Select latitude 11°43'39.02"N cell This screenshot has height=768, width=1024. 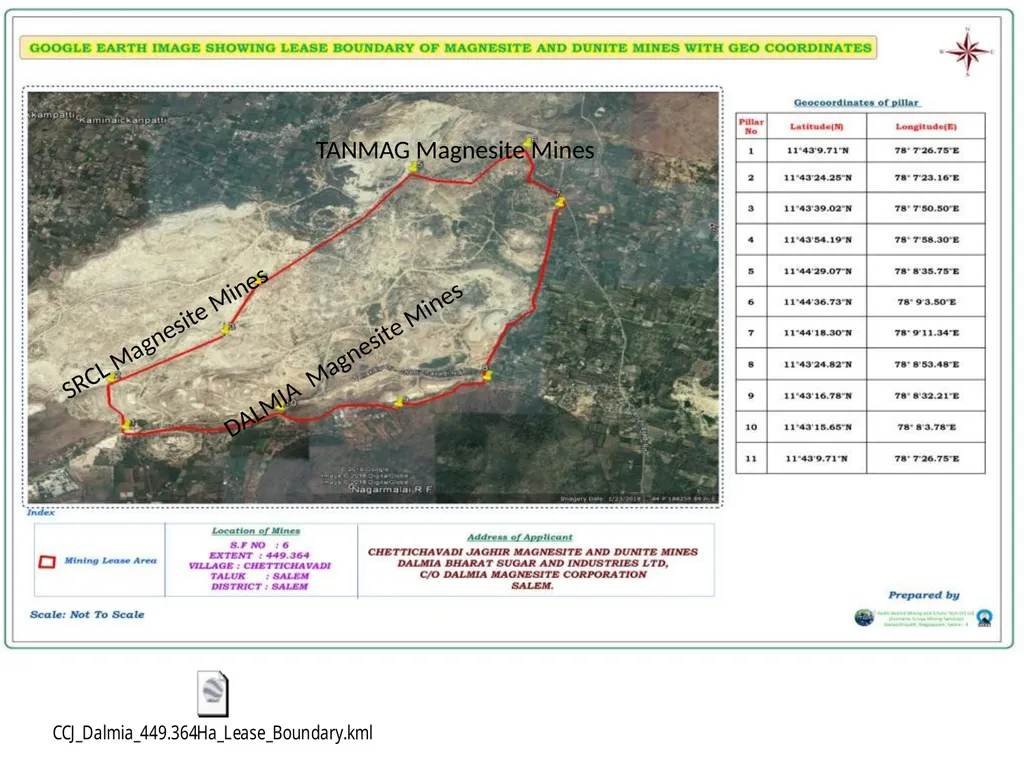pos(817,208)
